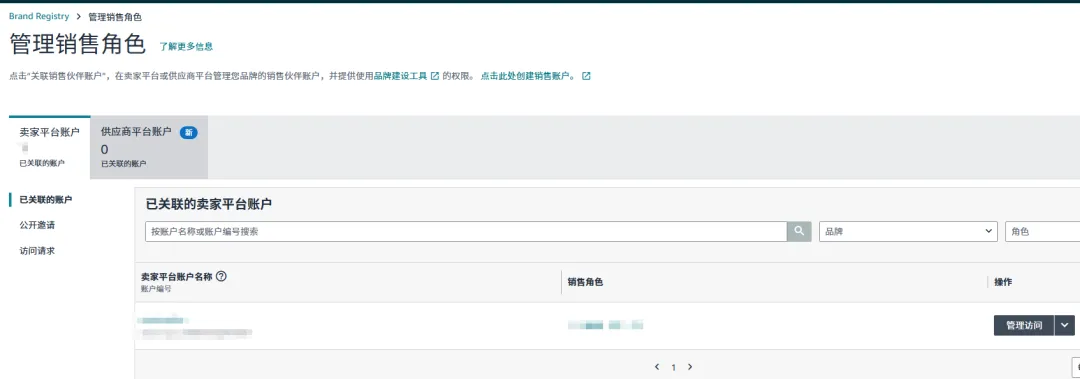This screenshot has width=1080, height=379.
Task: Expand arrow next to 管理访问 button
Action: (1065, 325)
